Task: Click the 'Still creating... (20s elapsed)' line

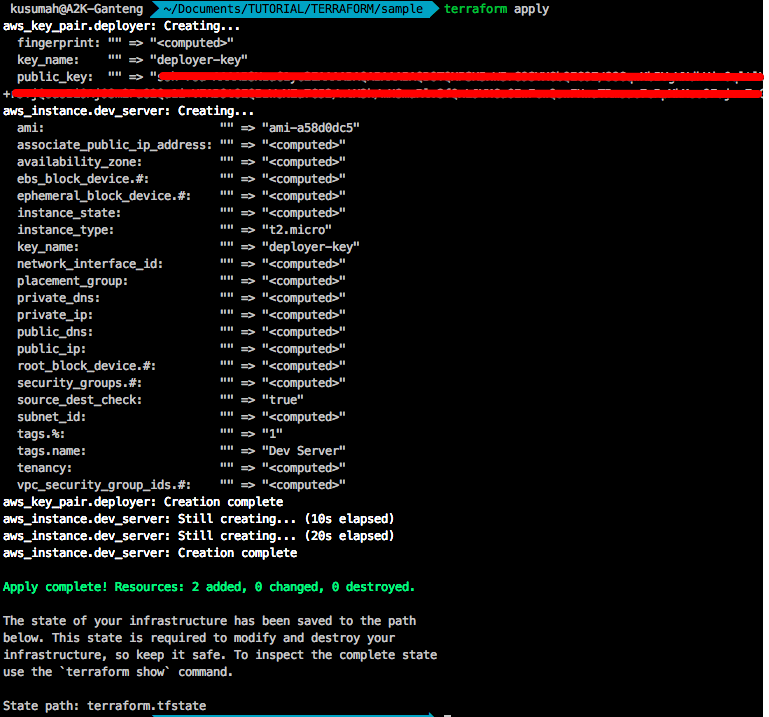Action: pos(198,536)
